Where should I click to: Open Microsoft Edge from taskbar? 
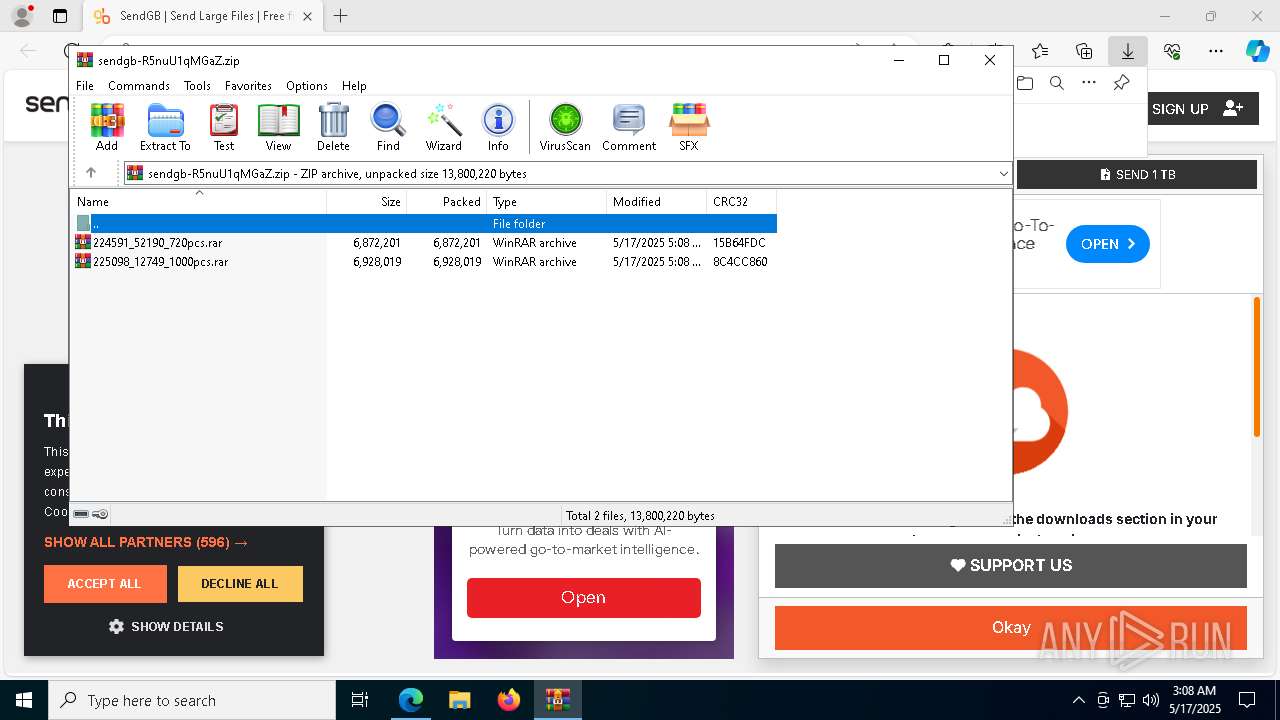tap(411, 700)
